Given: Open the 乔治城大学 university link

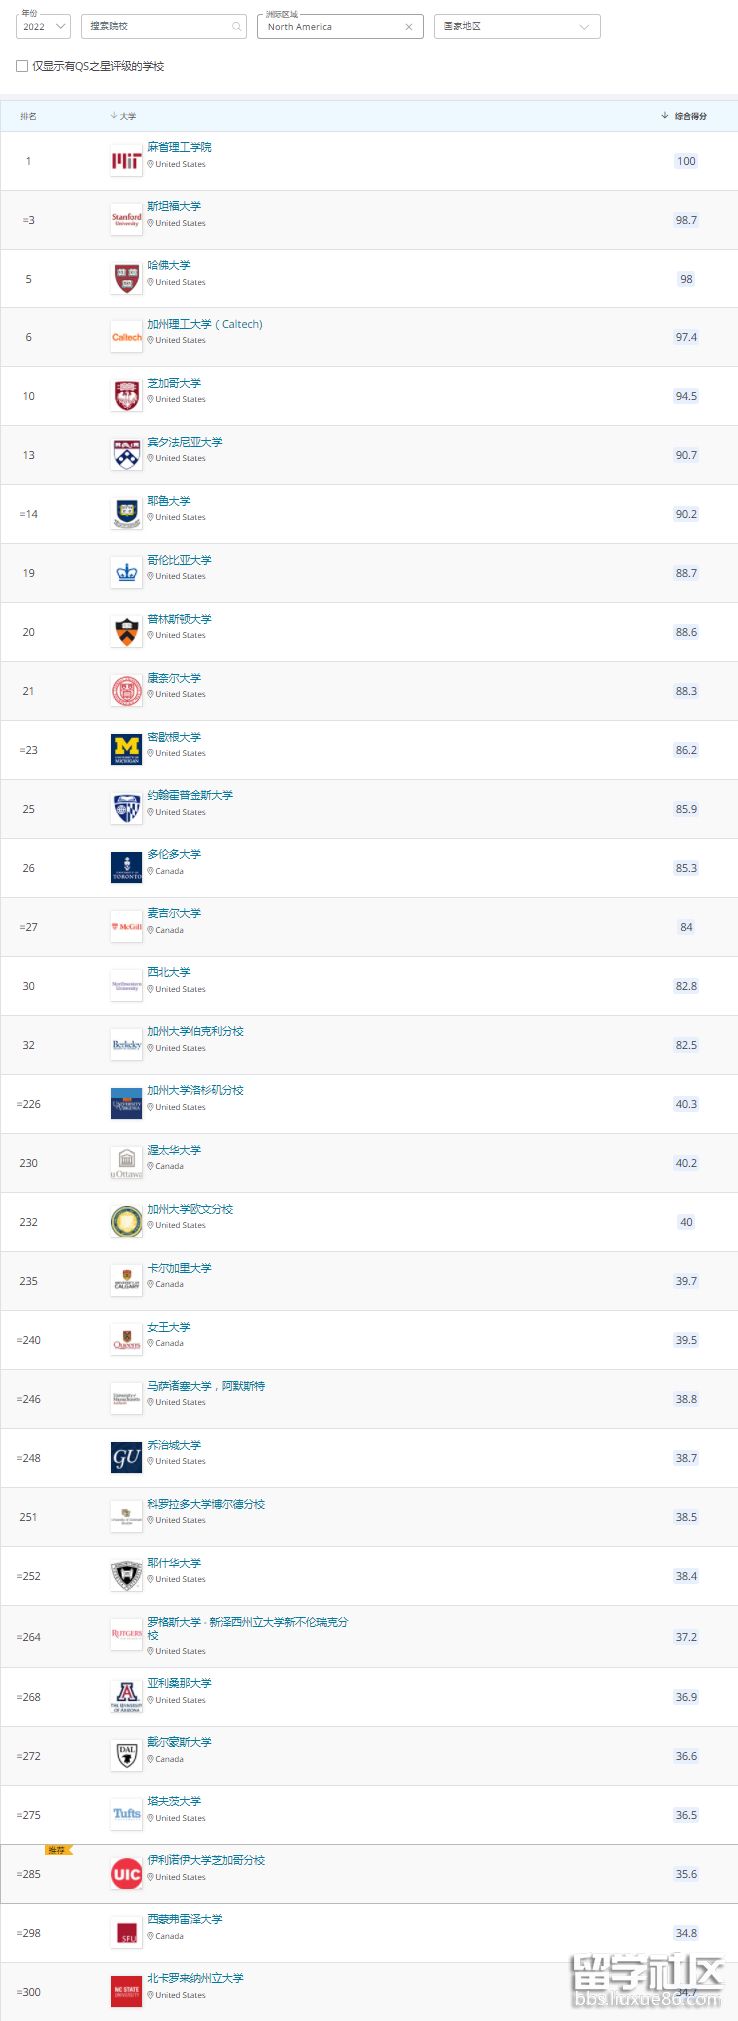Looking at the screenshot, I should point(174,1445).
